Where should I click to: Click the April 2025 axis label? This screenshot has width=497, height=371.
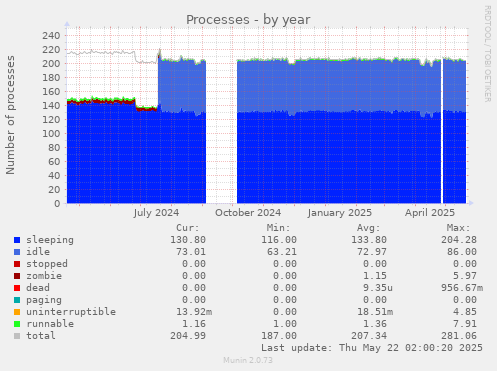tap(430, 213)
